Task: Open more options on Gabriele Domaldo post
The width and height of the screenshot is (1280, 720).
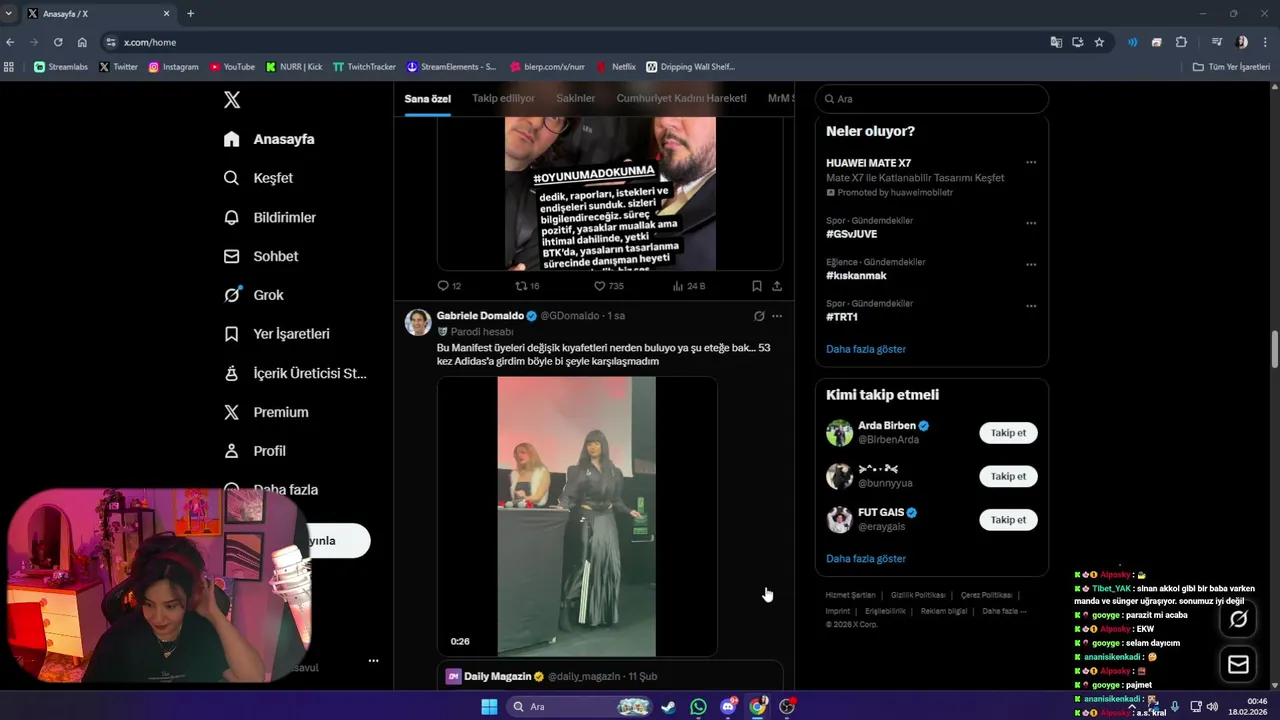Action: [x=777, y=316]
